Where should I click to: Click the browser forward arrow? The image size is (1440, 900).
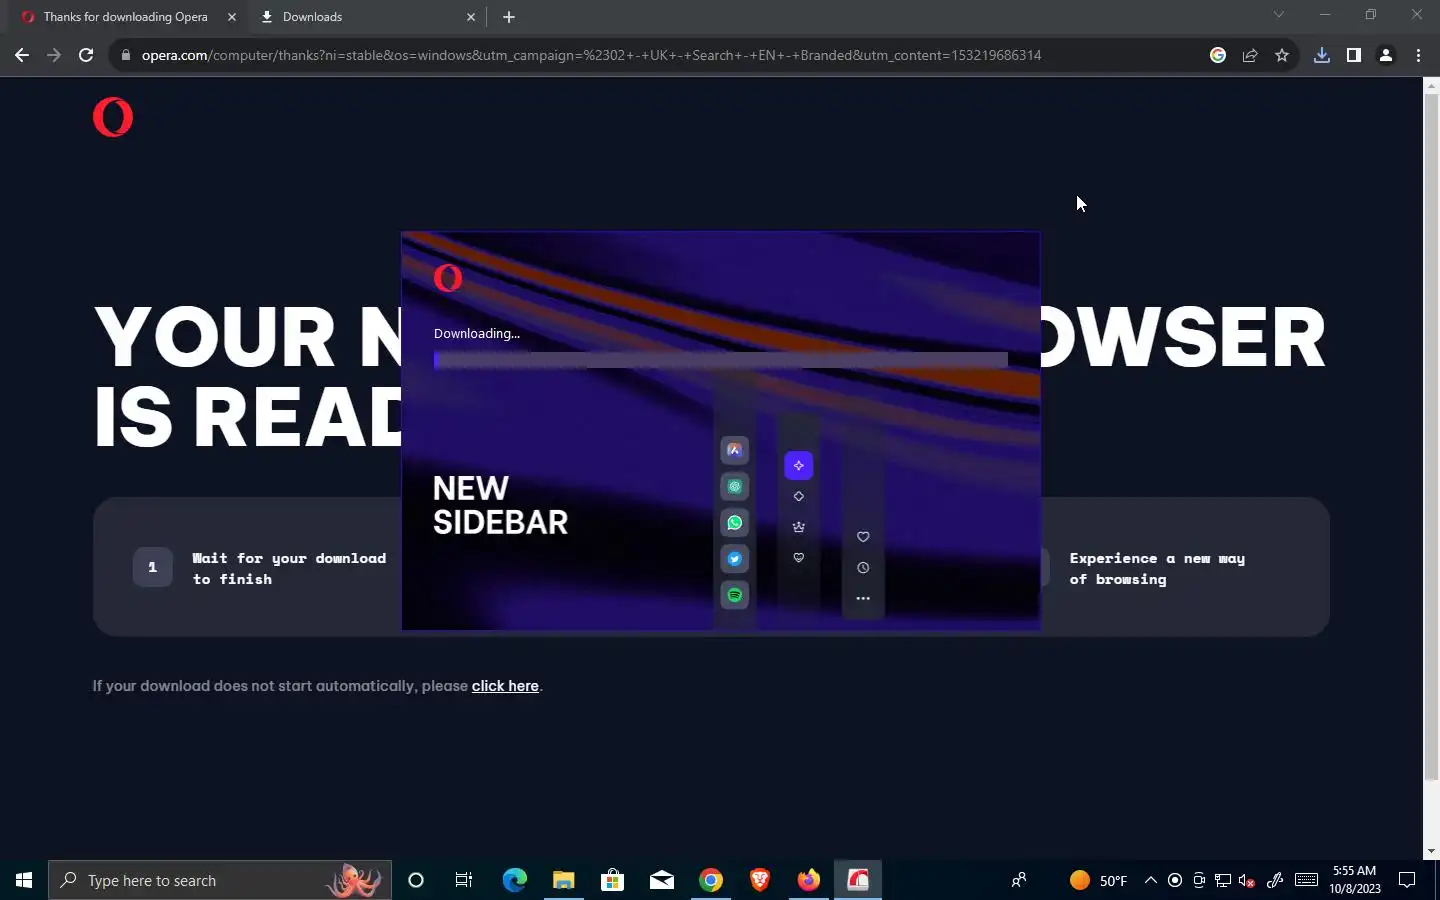(x=54, y=55)
